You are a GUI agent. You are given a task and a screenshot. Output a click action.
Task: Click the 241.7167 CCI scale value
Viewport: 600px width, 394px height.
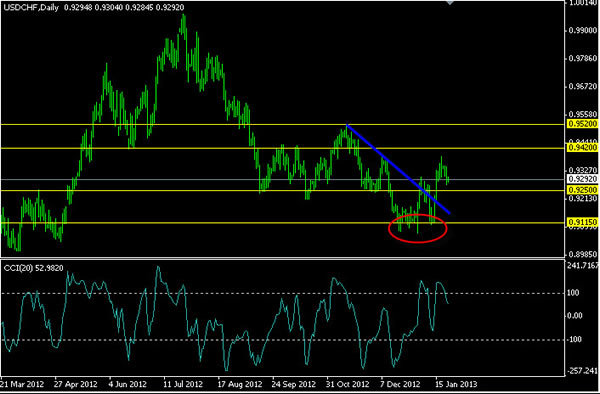click(584, 265)
